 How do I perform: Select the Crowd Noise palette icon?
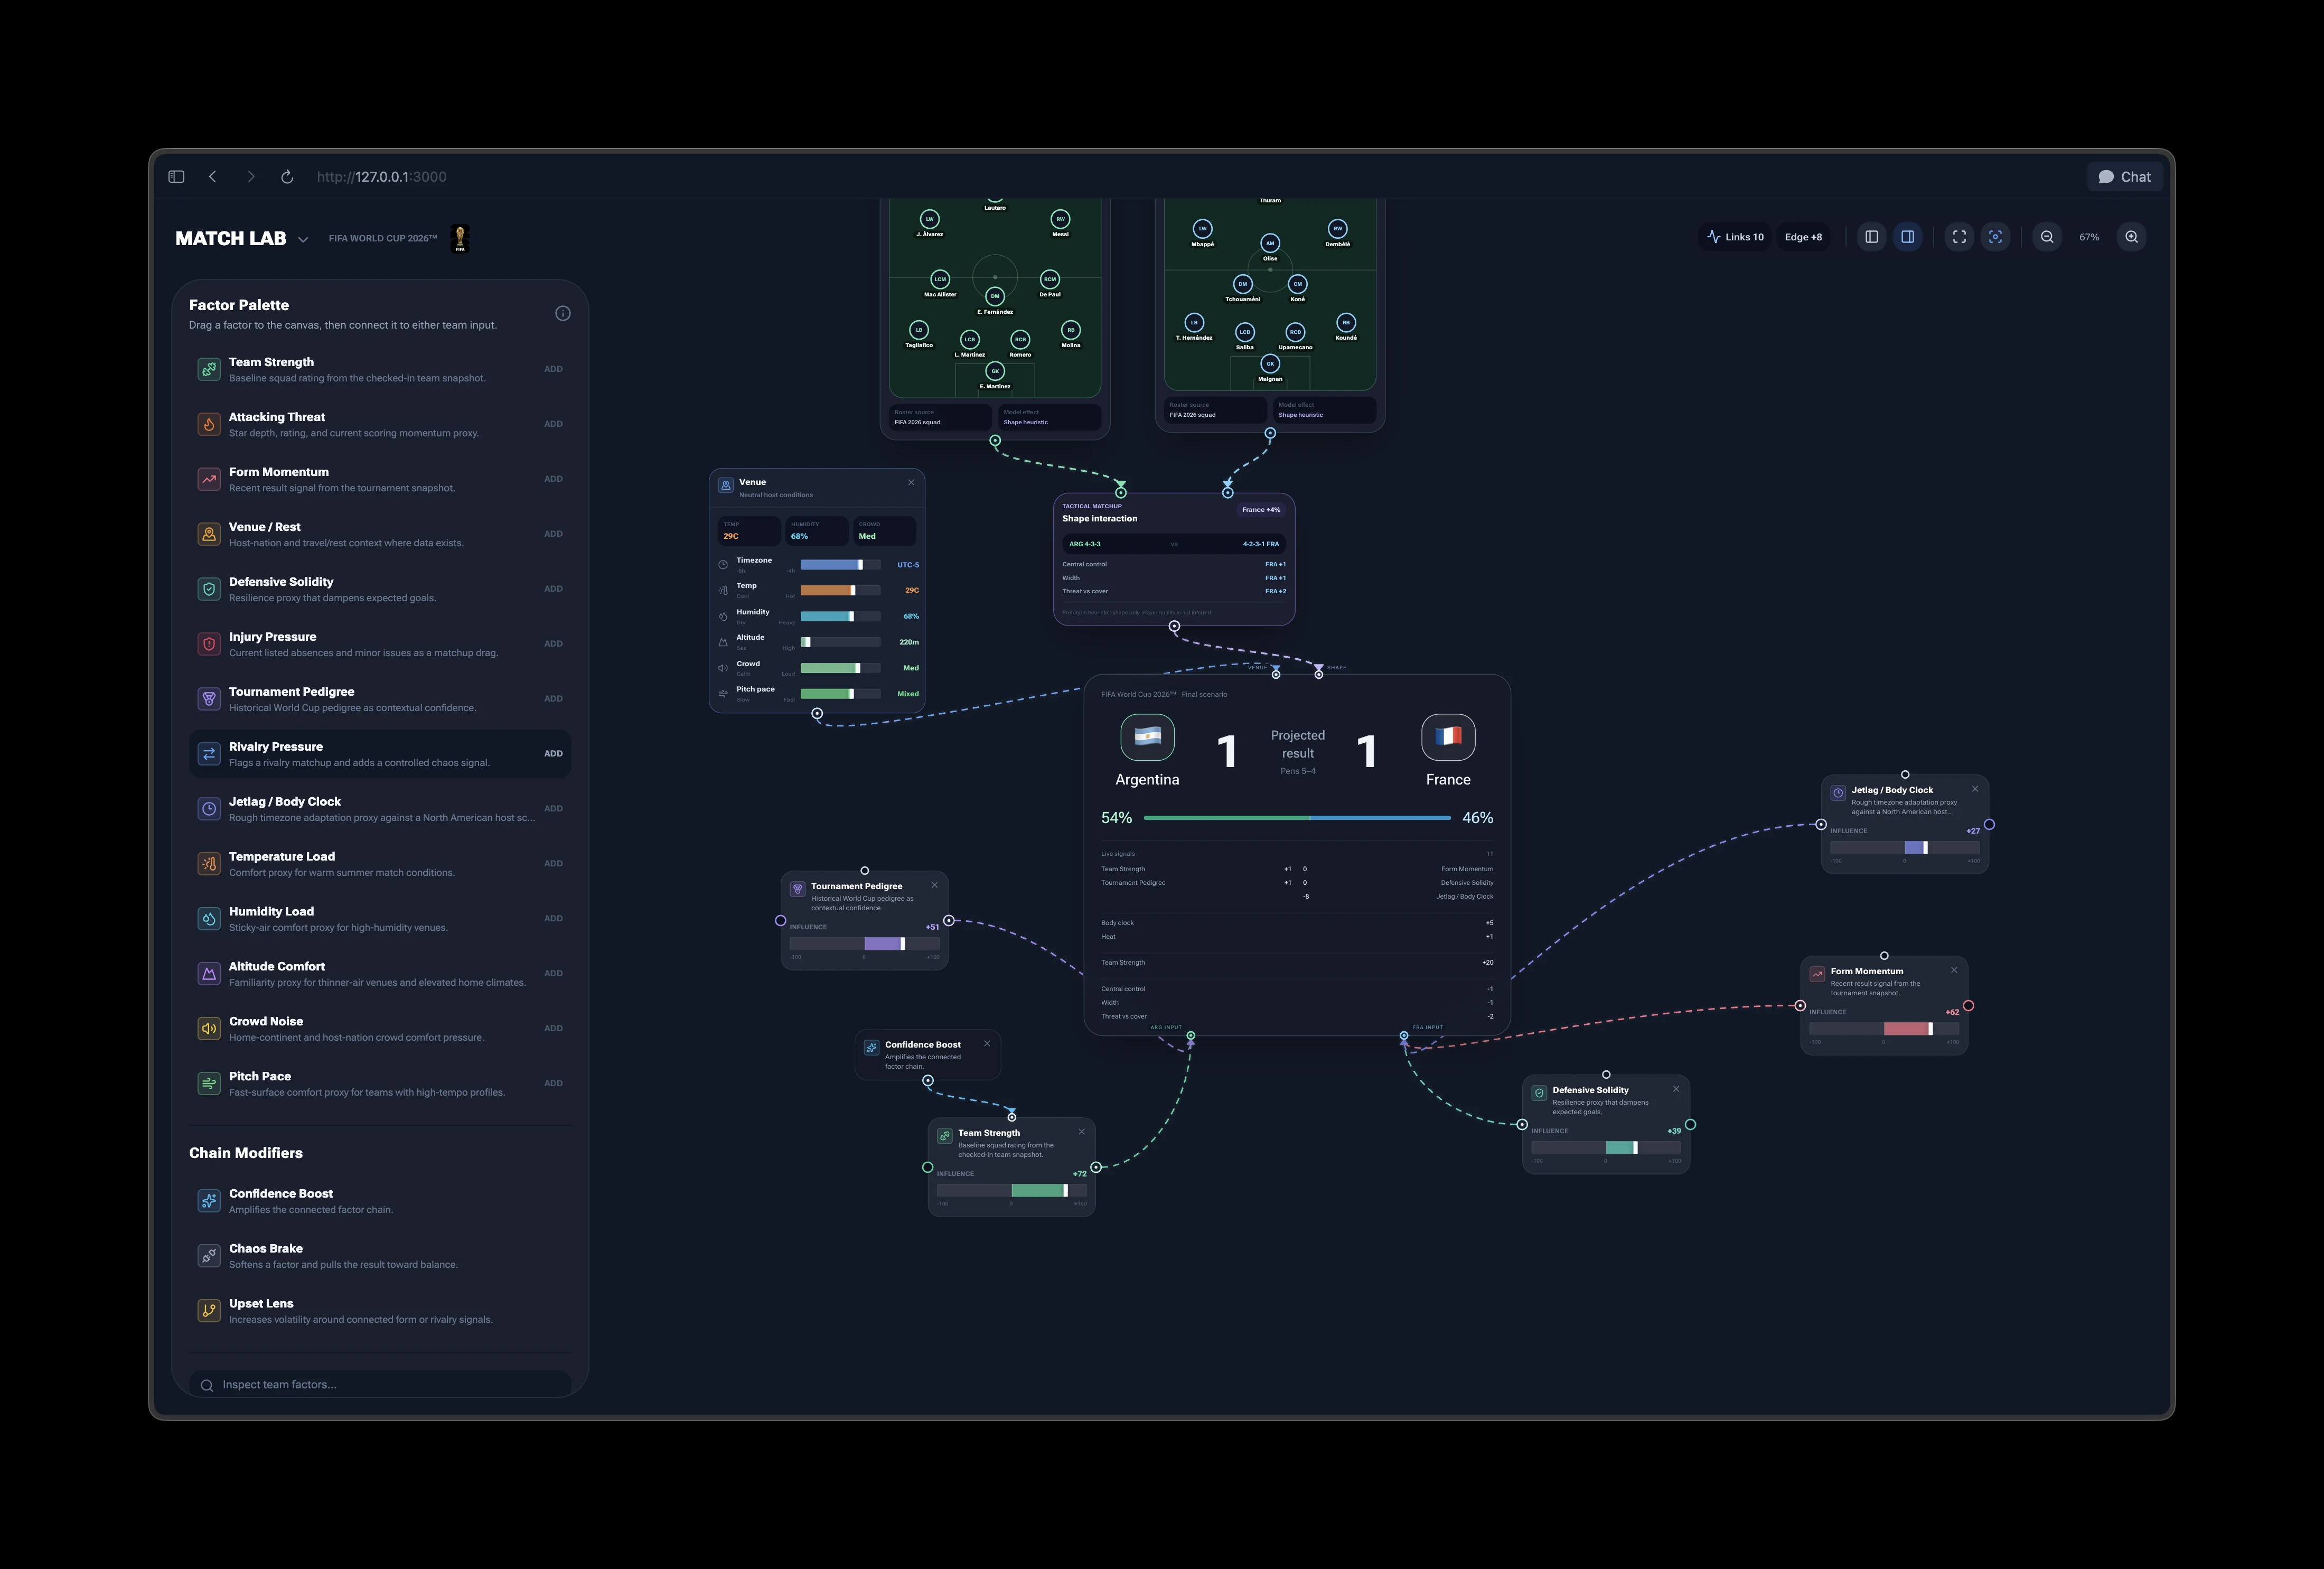[x=209, y=1028]
